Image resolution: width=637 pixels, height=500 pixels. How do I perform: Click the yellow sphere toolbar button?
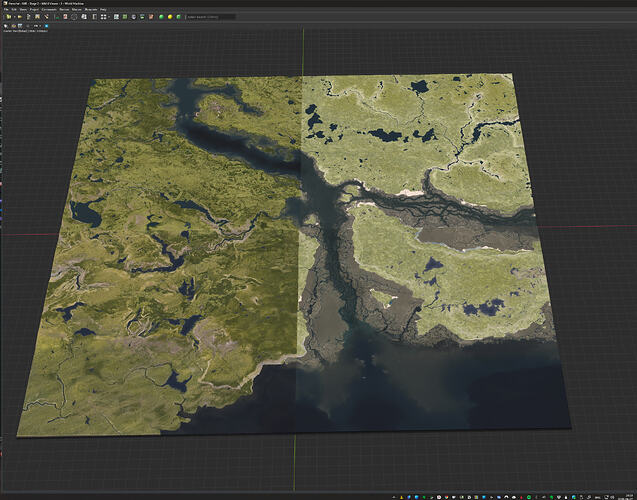(170, 17)
